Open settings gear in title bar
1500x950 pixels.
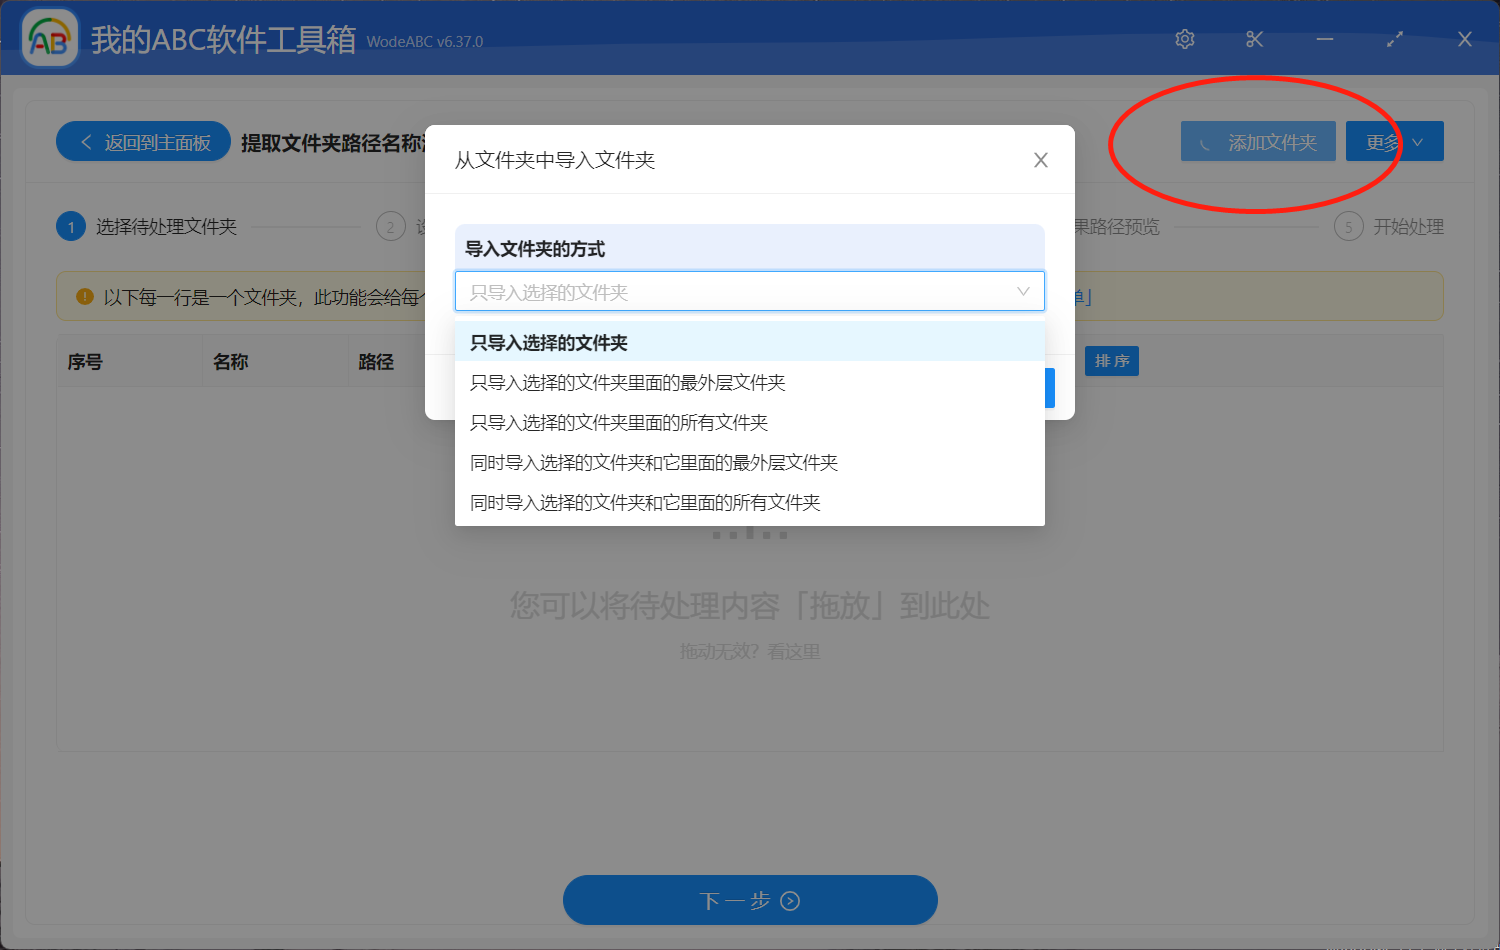[x=1185, y=39]
